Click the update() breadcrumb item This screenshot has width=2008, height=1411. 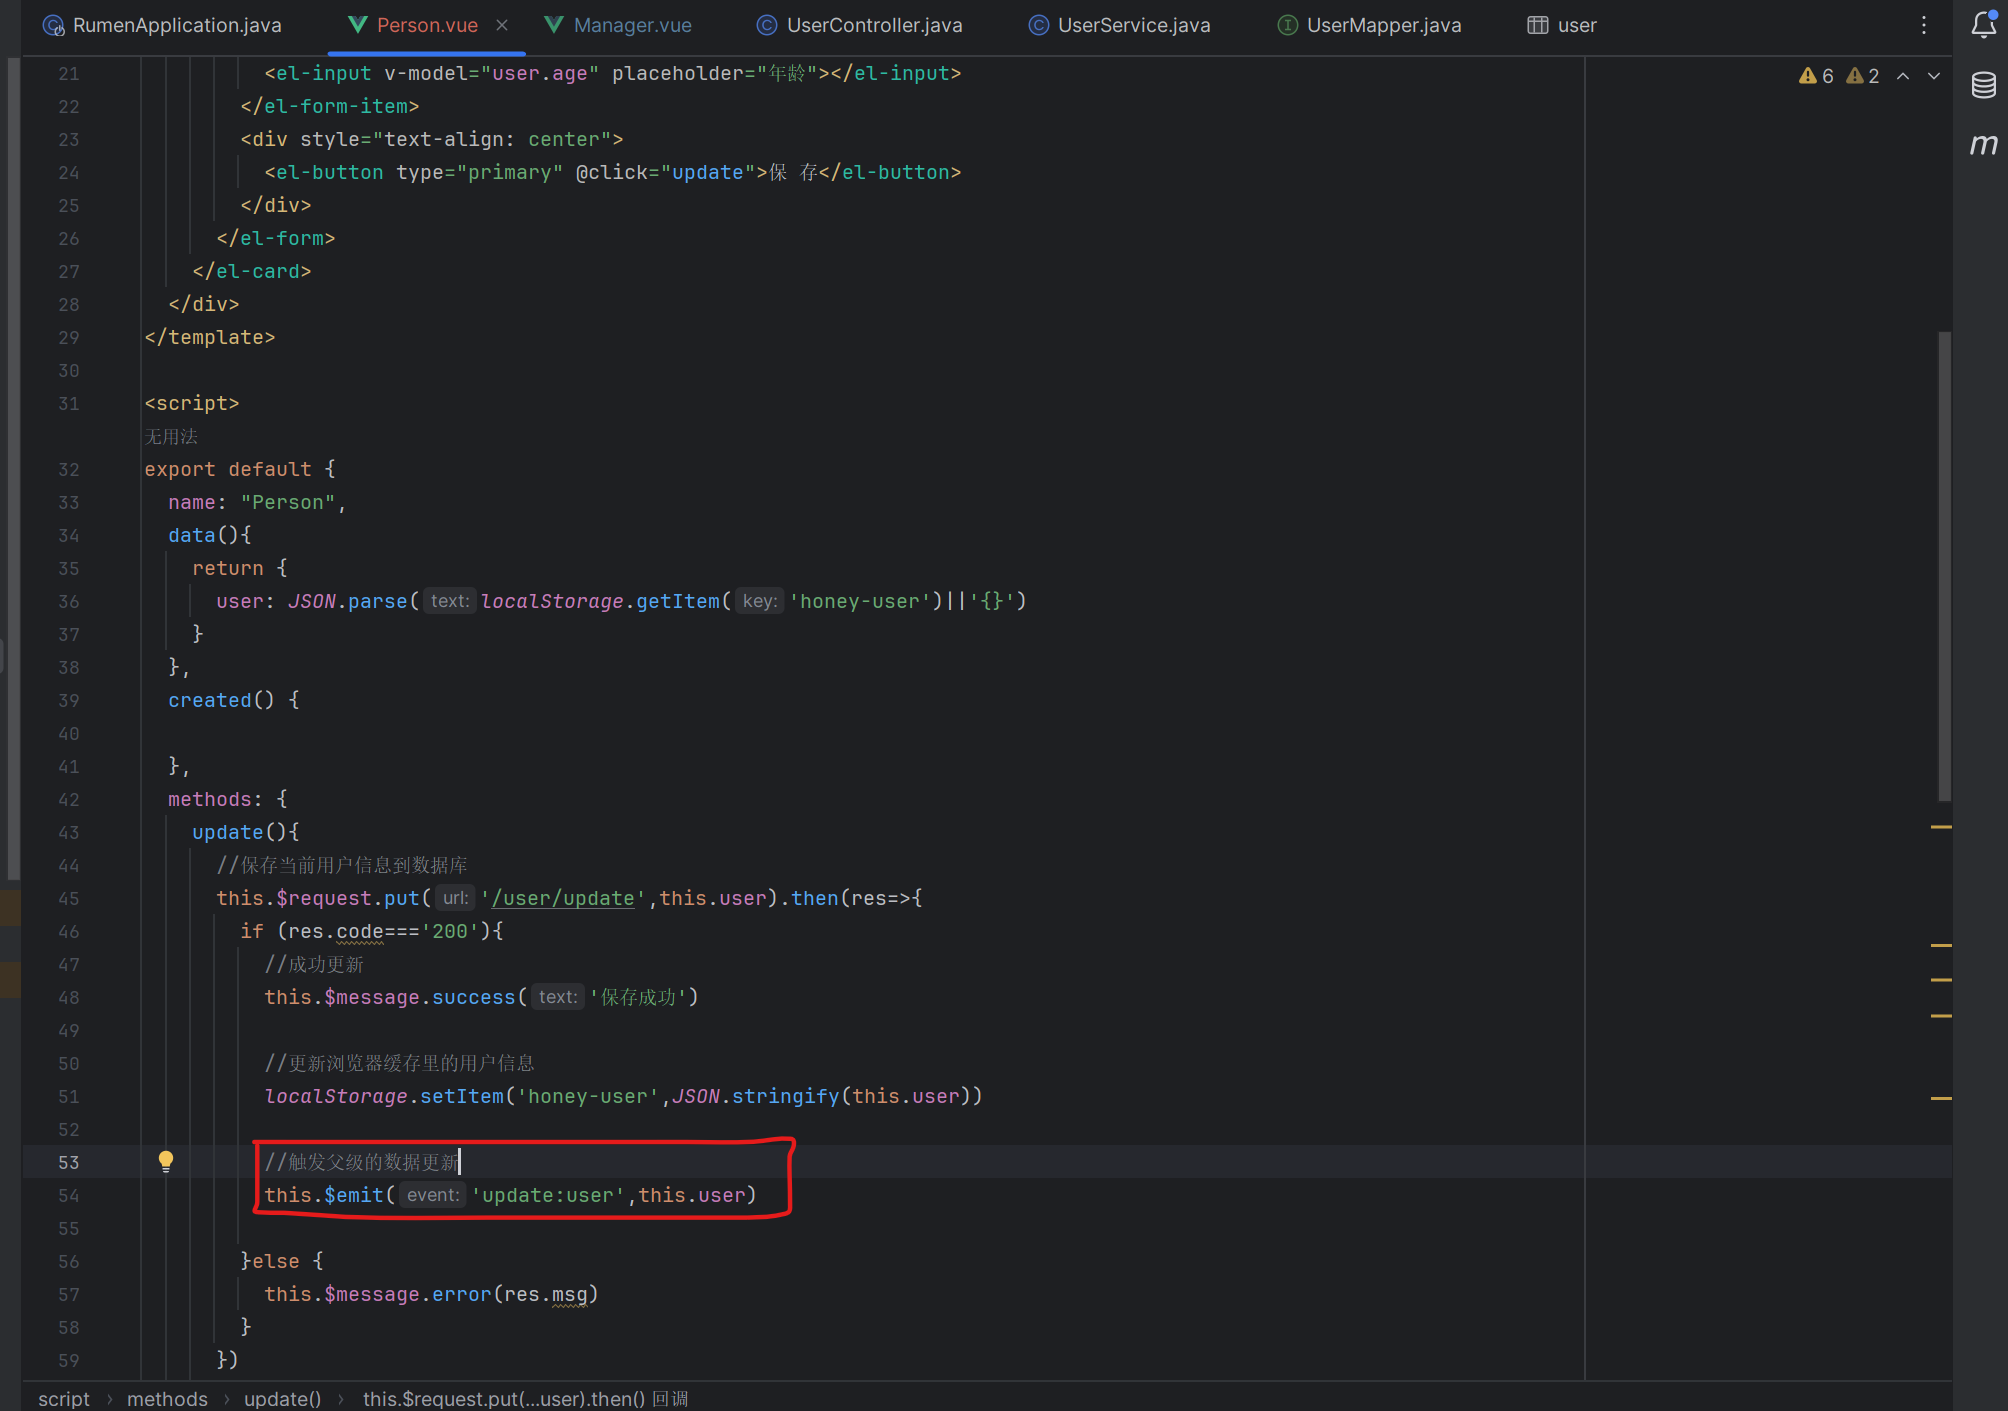pyautogui.click(x=282, y=1398)
